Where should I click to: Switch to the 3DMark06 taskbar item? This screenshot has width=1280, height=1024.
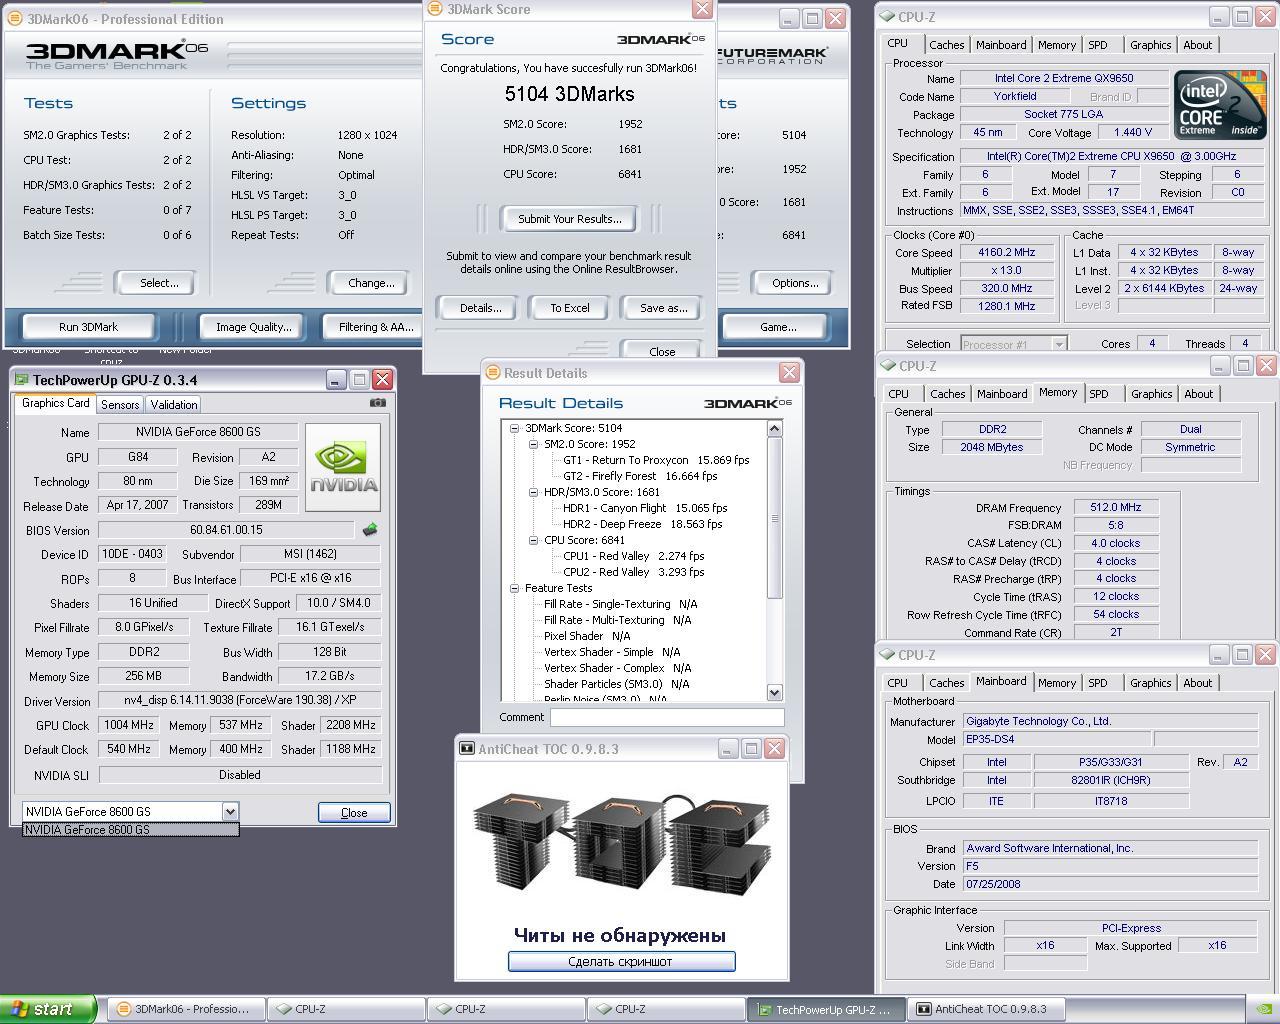tap(186, 1009)
